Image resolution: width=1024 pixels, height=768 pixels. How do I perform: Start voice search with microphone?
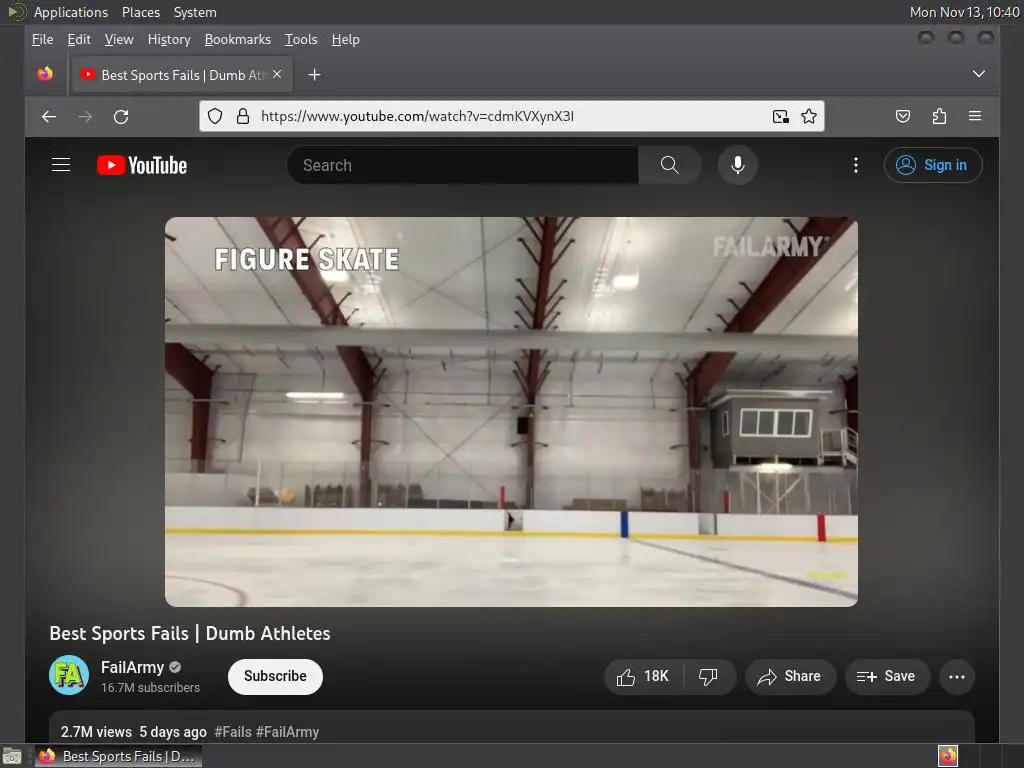pos(737,165)
